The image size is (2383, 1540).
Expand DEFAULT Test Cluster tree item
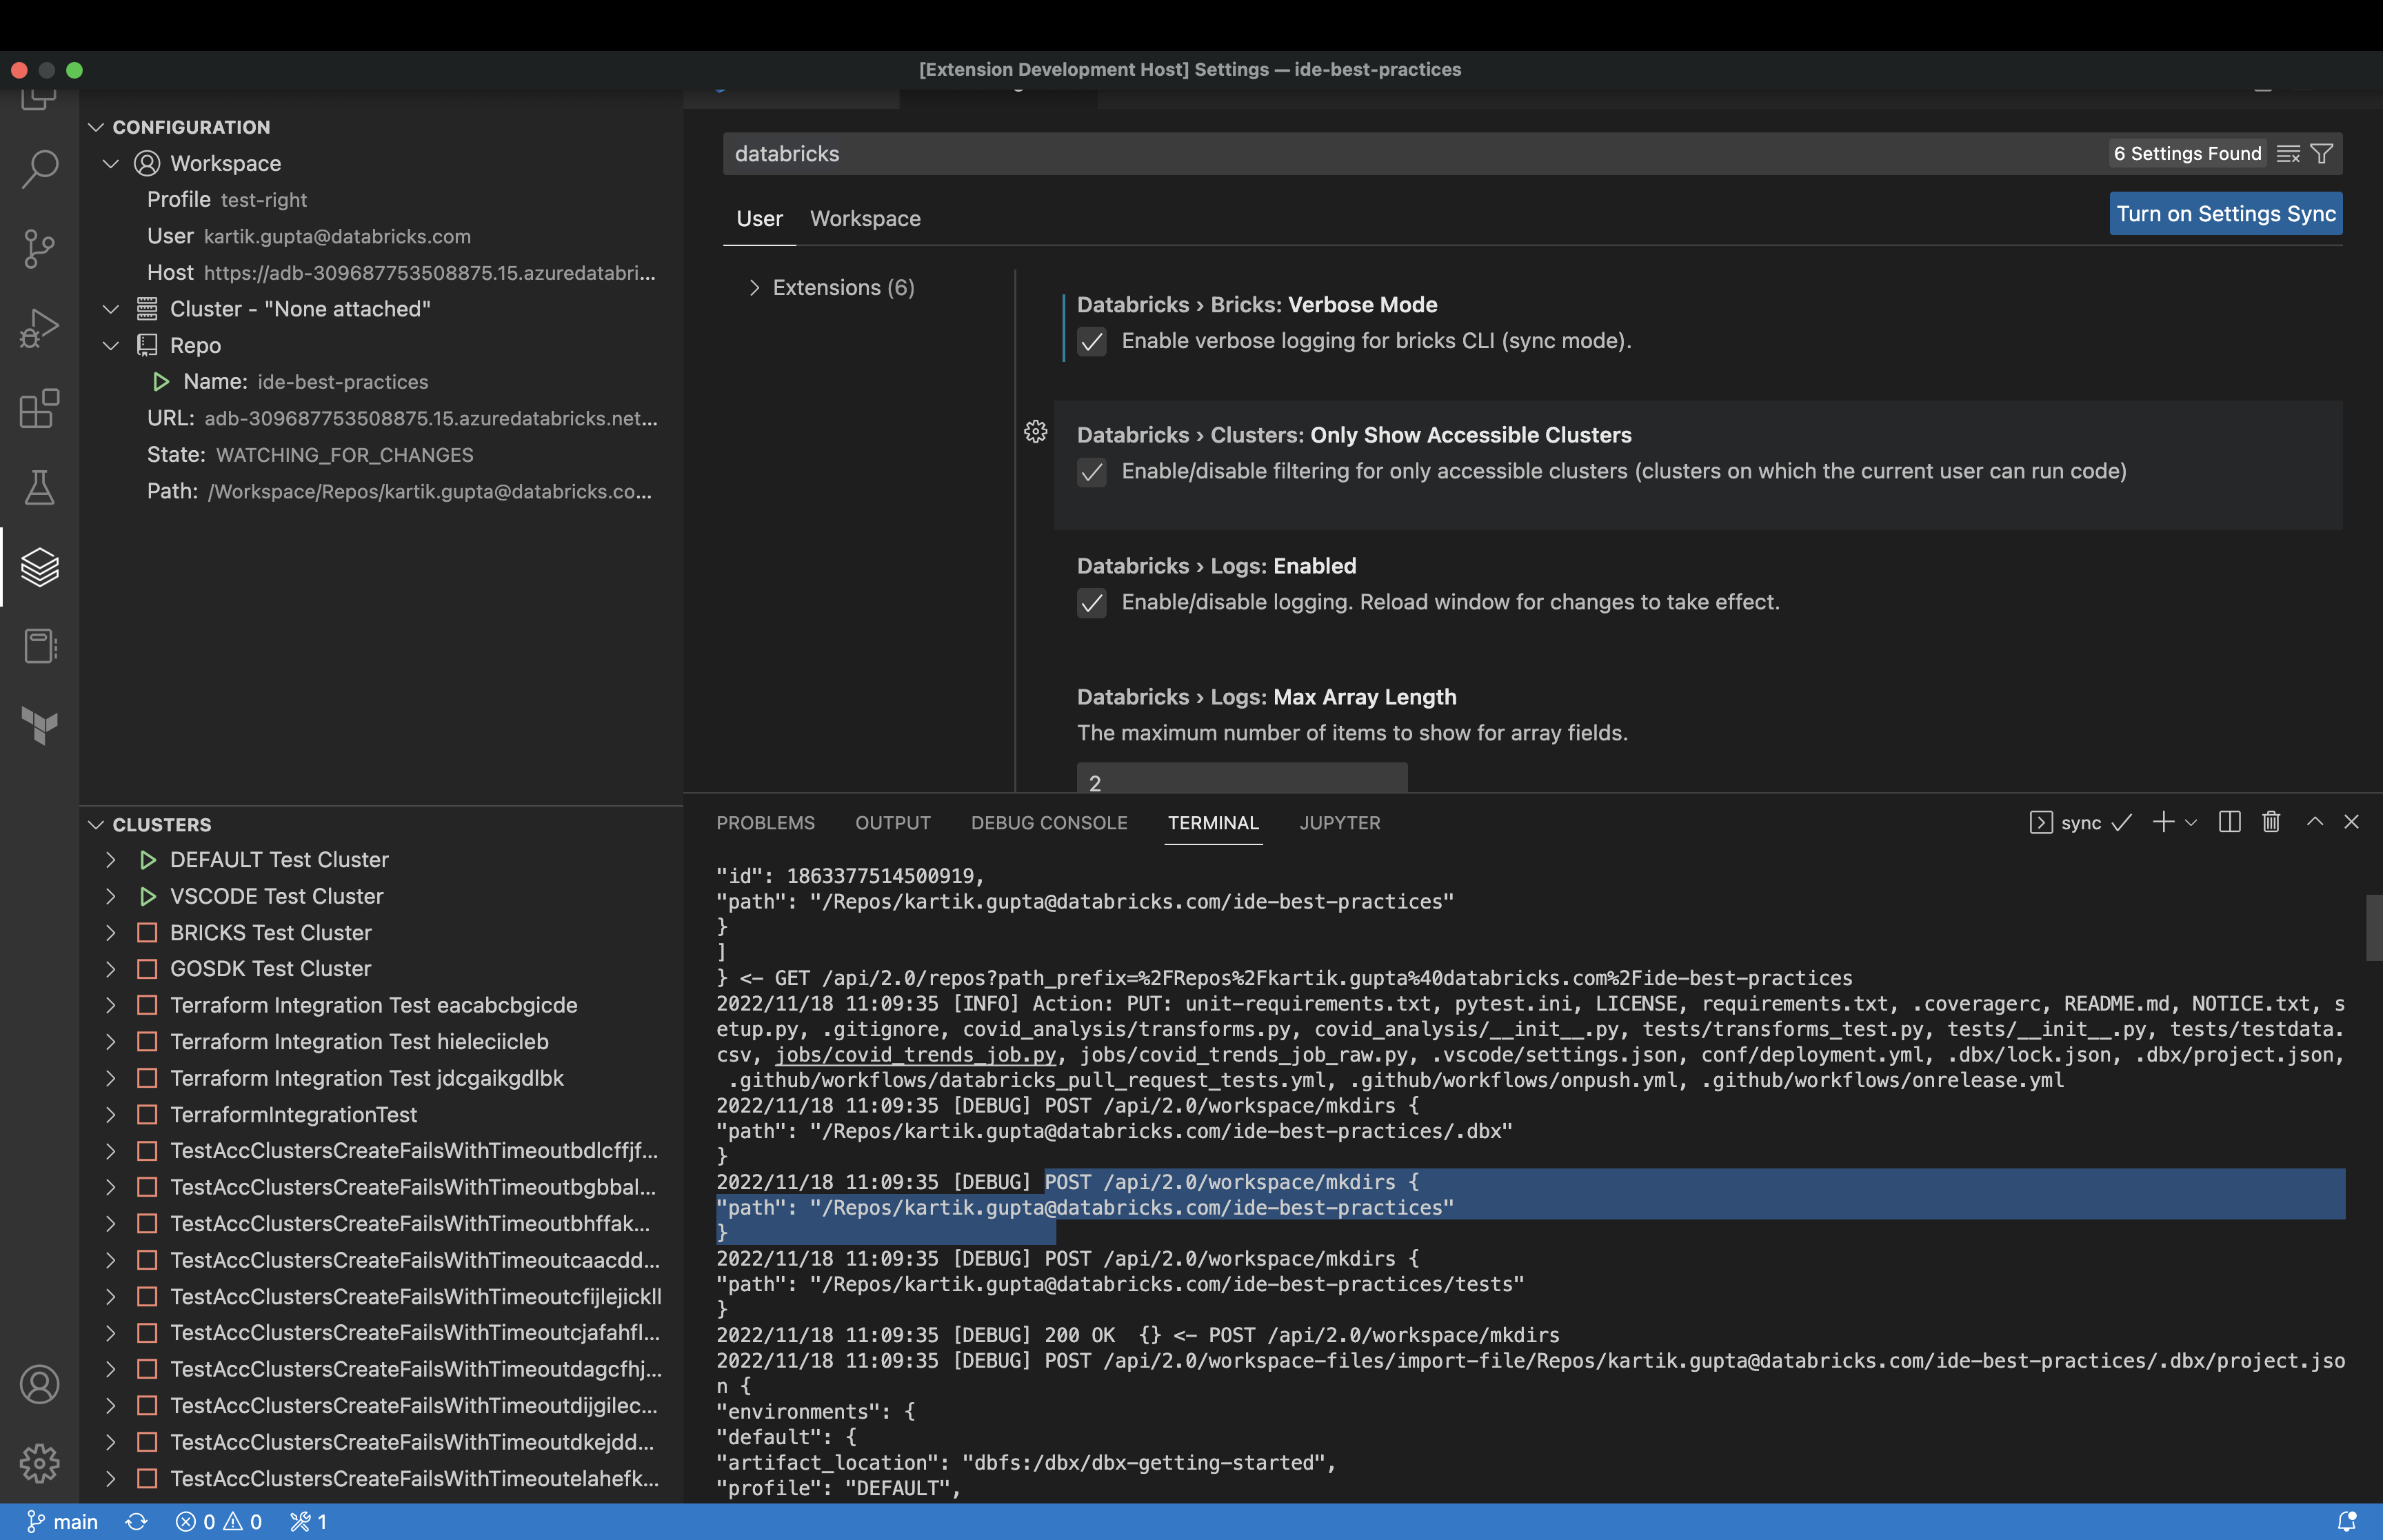point(111,860)
